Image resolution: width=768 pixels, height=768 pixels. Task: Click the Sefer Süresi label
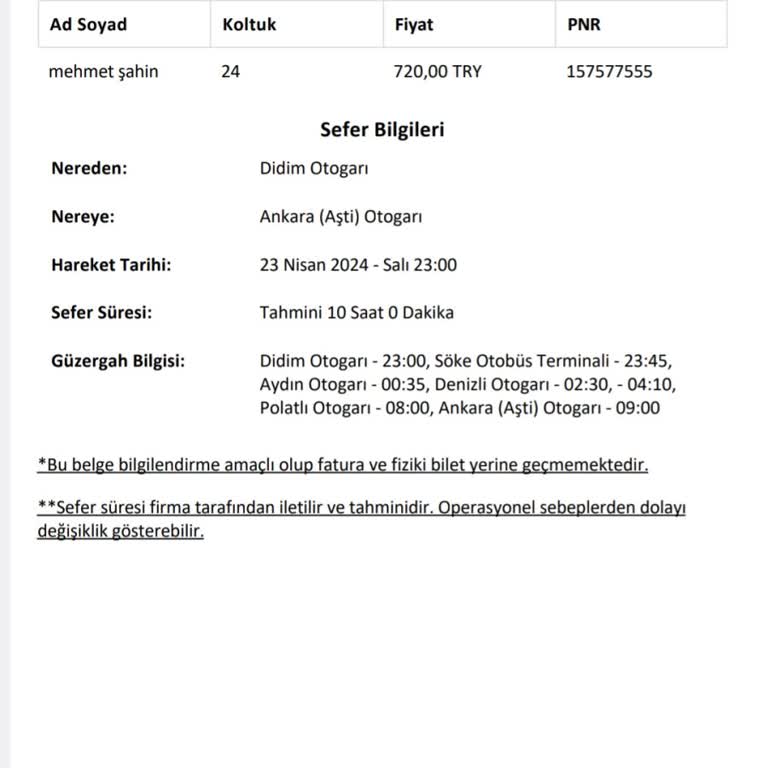click(x=101, y=312)
